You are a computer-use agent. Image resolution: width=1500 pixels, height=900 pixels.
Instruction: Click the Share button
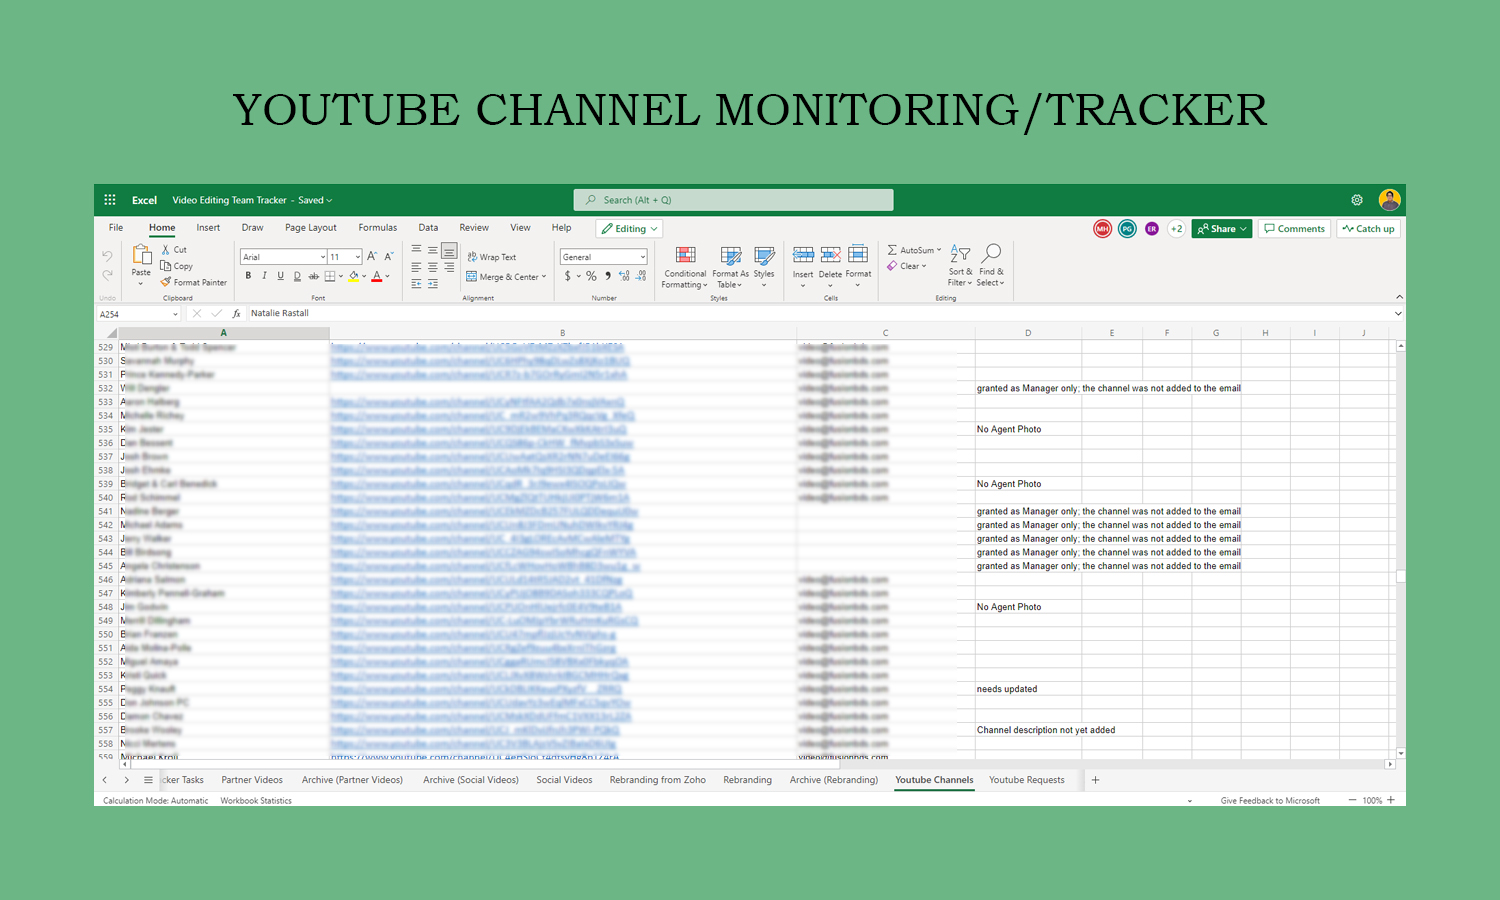[x=1222, y=229]
